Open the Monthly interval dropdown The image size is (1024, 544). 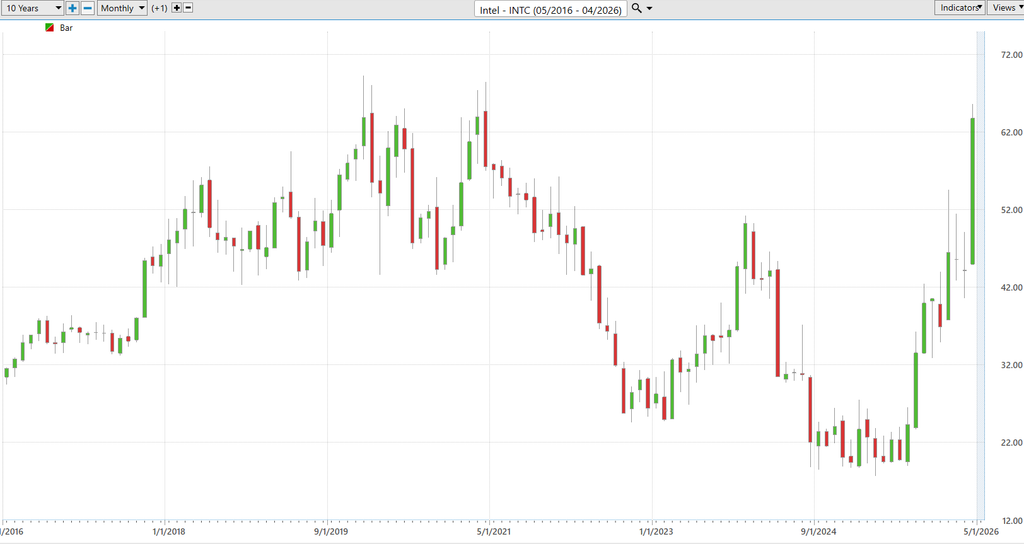pos(122,8)
